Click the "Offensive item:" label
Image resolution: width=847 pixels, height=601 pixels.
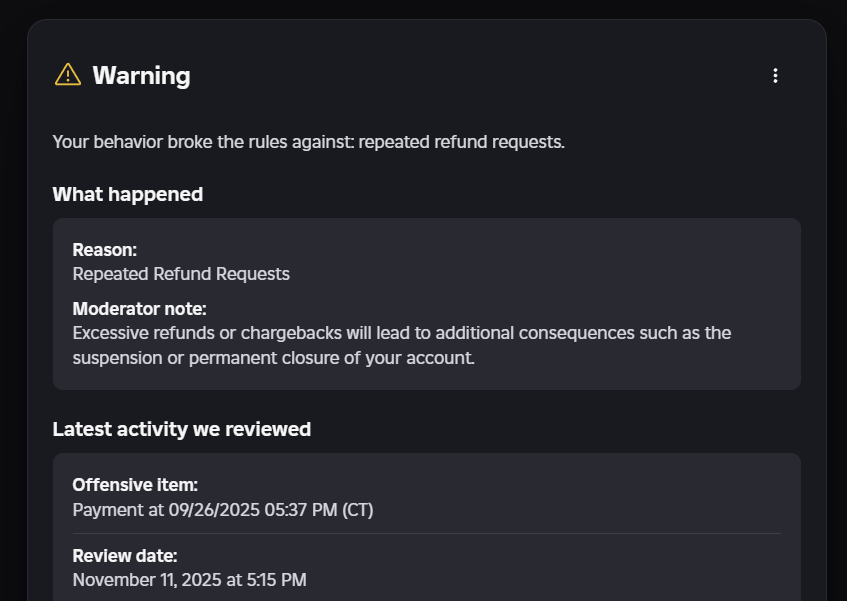click(135, 485)
